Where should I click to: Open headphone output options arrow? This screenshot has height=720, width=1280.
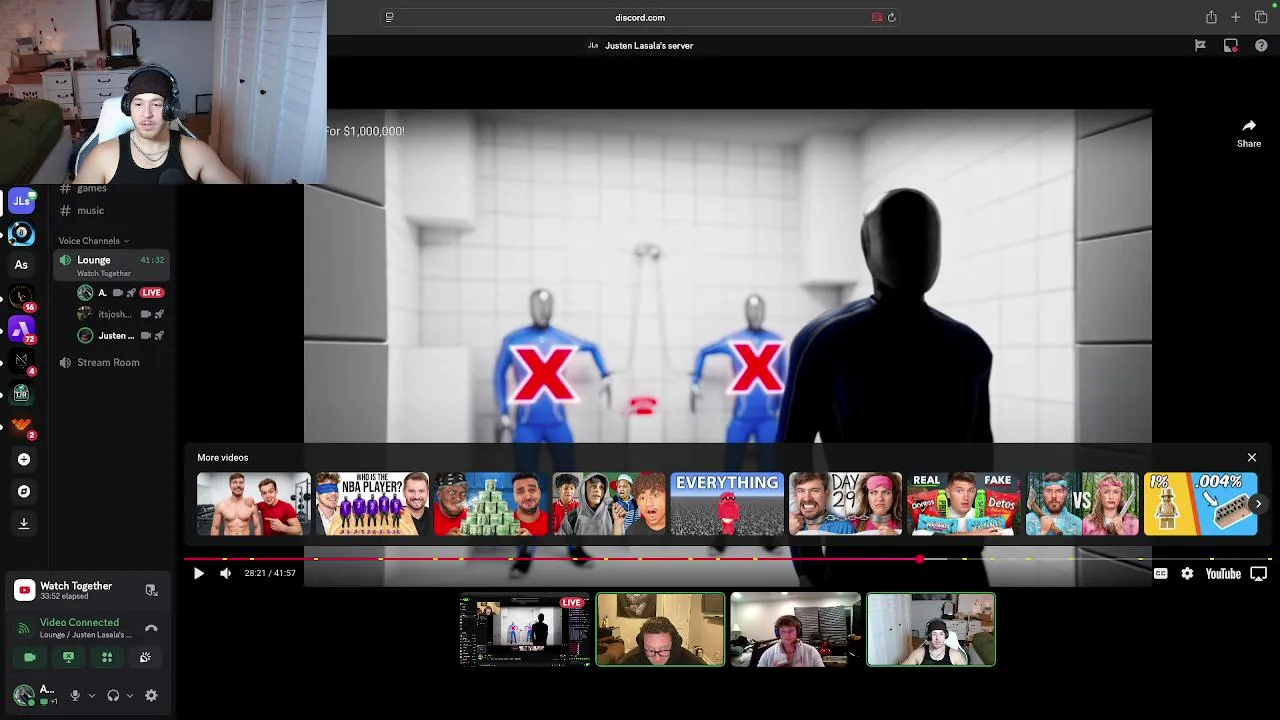pyautogui.click(x=129, y=695)
